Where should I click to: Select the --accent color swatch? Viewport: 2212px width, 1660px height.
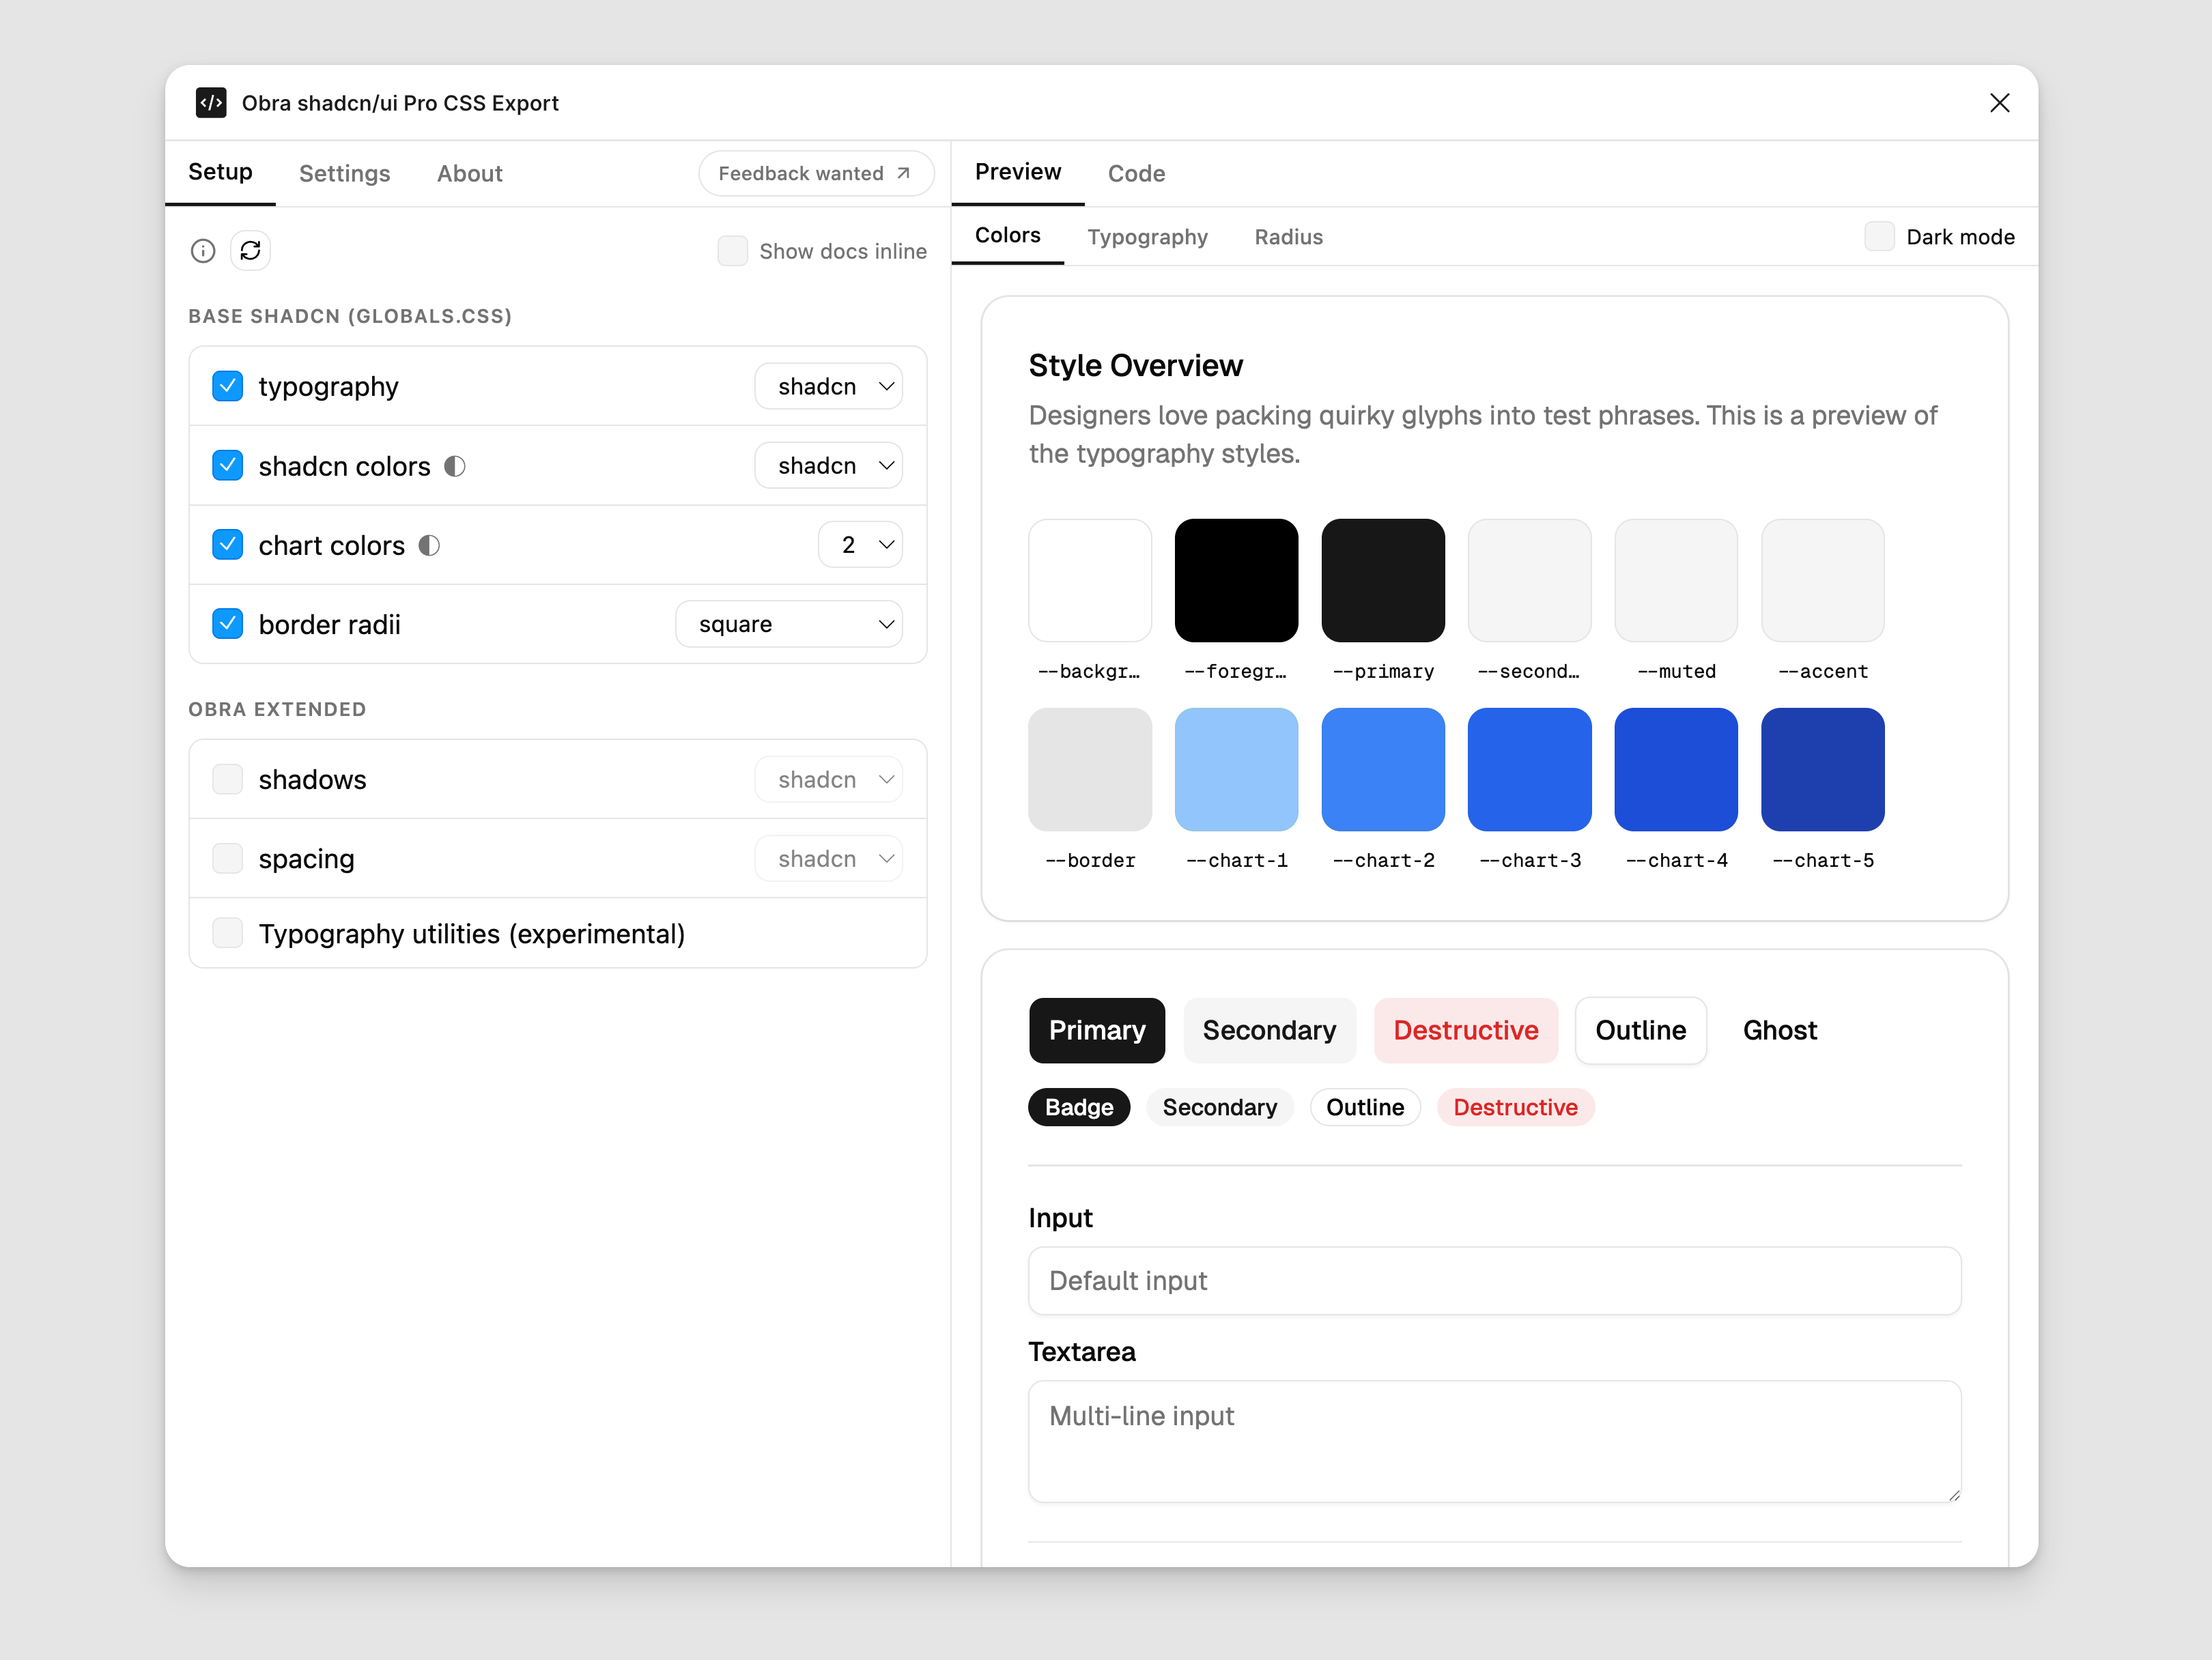tap(1823, 580)
